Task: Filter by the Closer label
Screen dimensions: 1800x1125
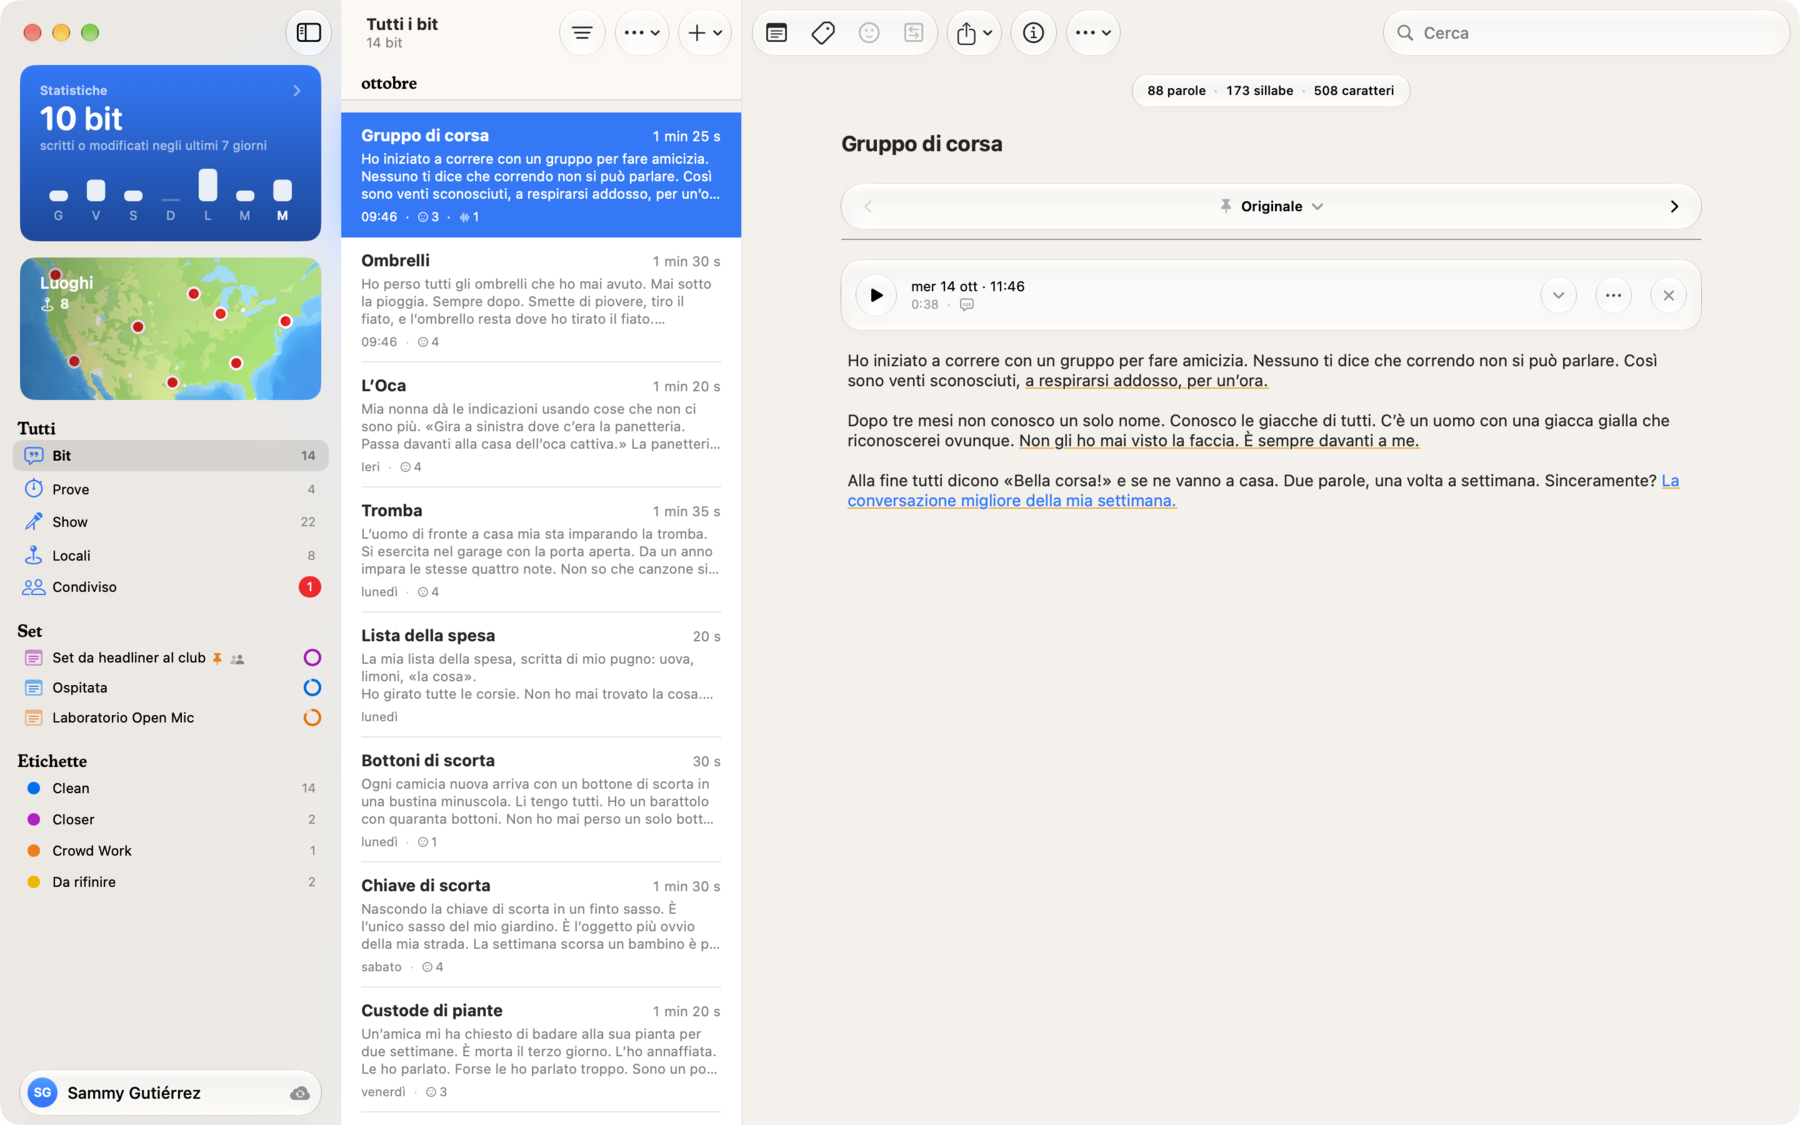Action: pyautogui.click(x=170, y=819)
